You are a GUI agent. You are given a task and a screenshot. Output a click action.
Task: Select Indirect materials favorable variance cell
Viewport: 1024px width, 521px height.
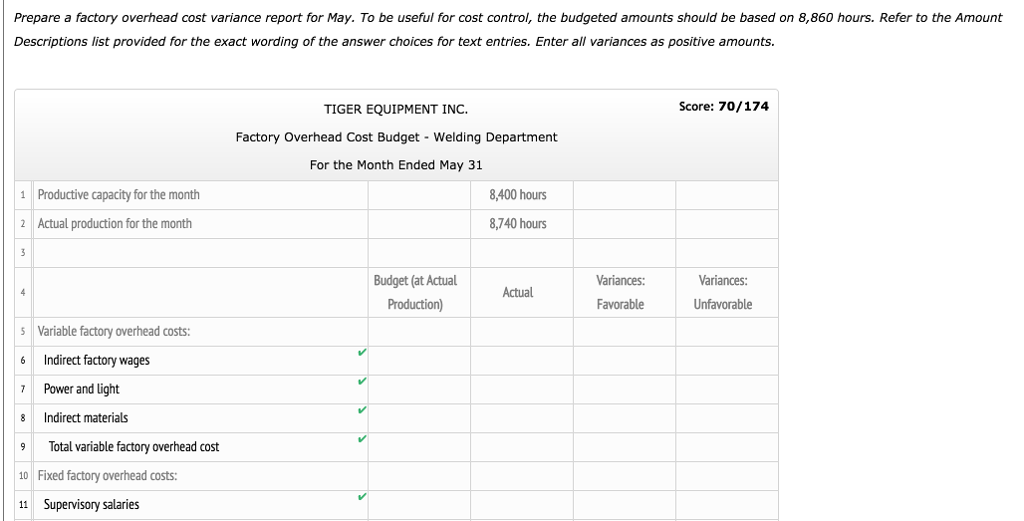pos(624,418)
